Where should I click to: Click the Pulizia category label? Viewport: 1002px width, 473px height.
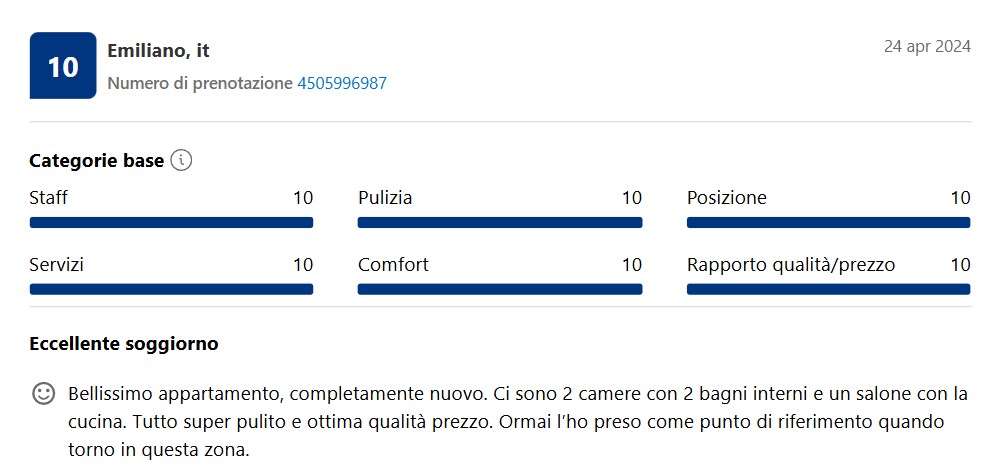(385, 198)
